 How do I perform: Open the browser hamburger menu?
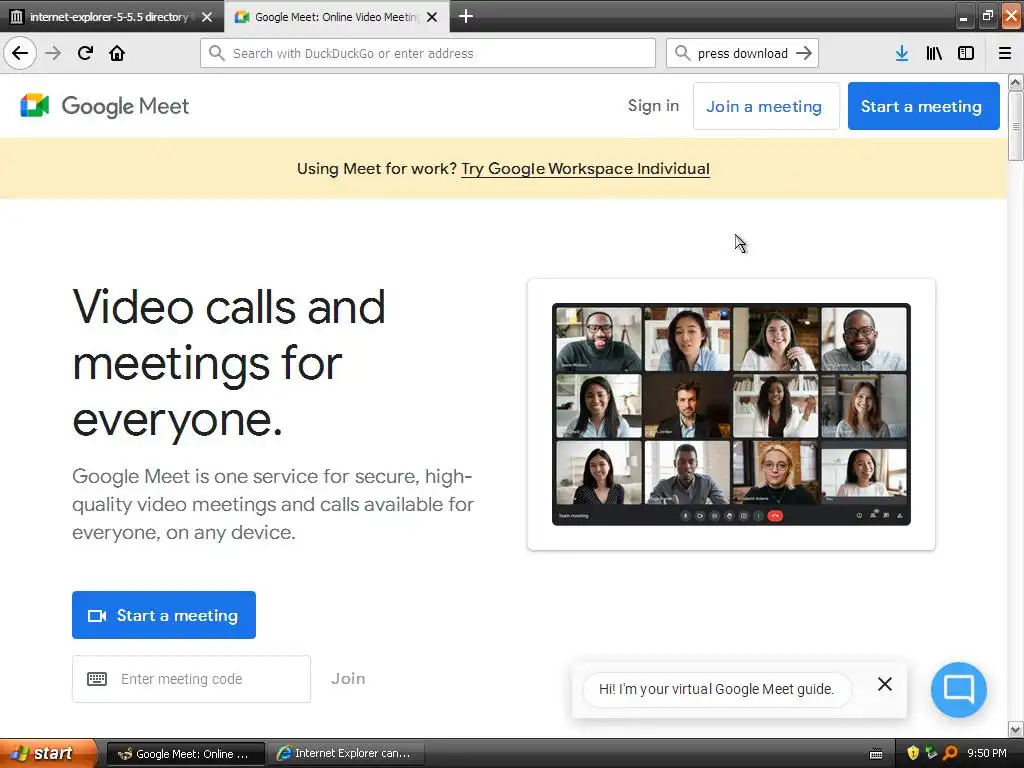pos(1004,53)
